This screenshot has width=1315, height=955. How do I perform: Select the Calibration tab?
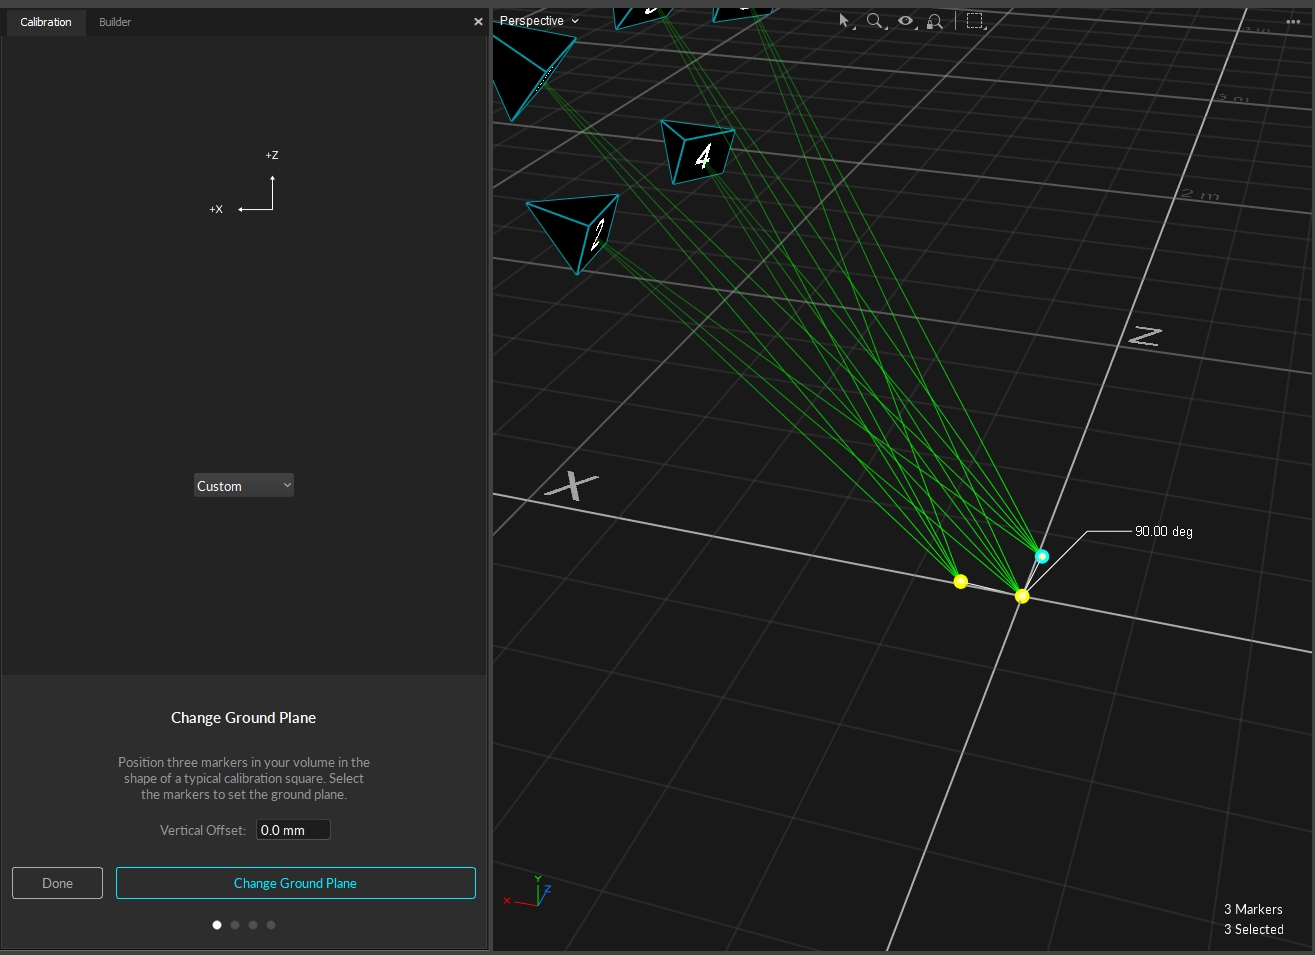[x=46, y=22]
